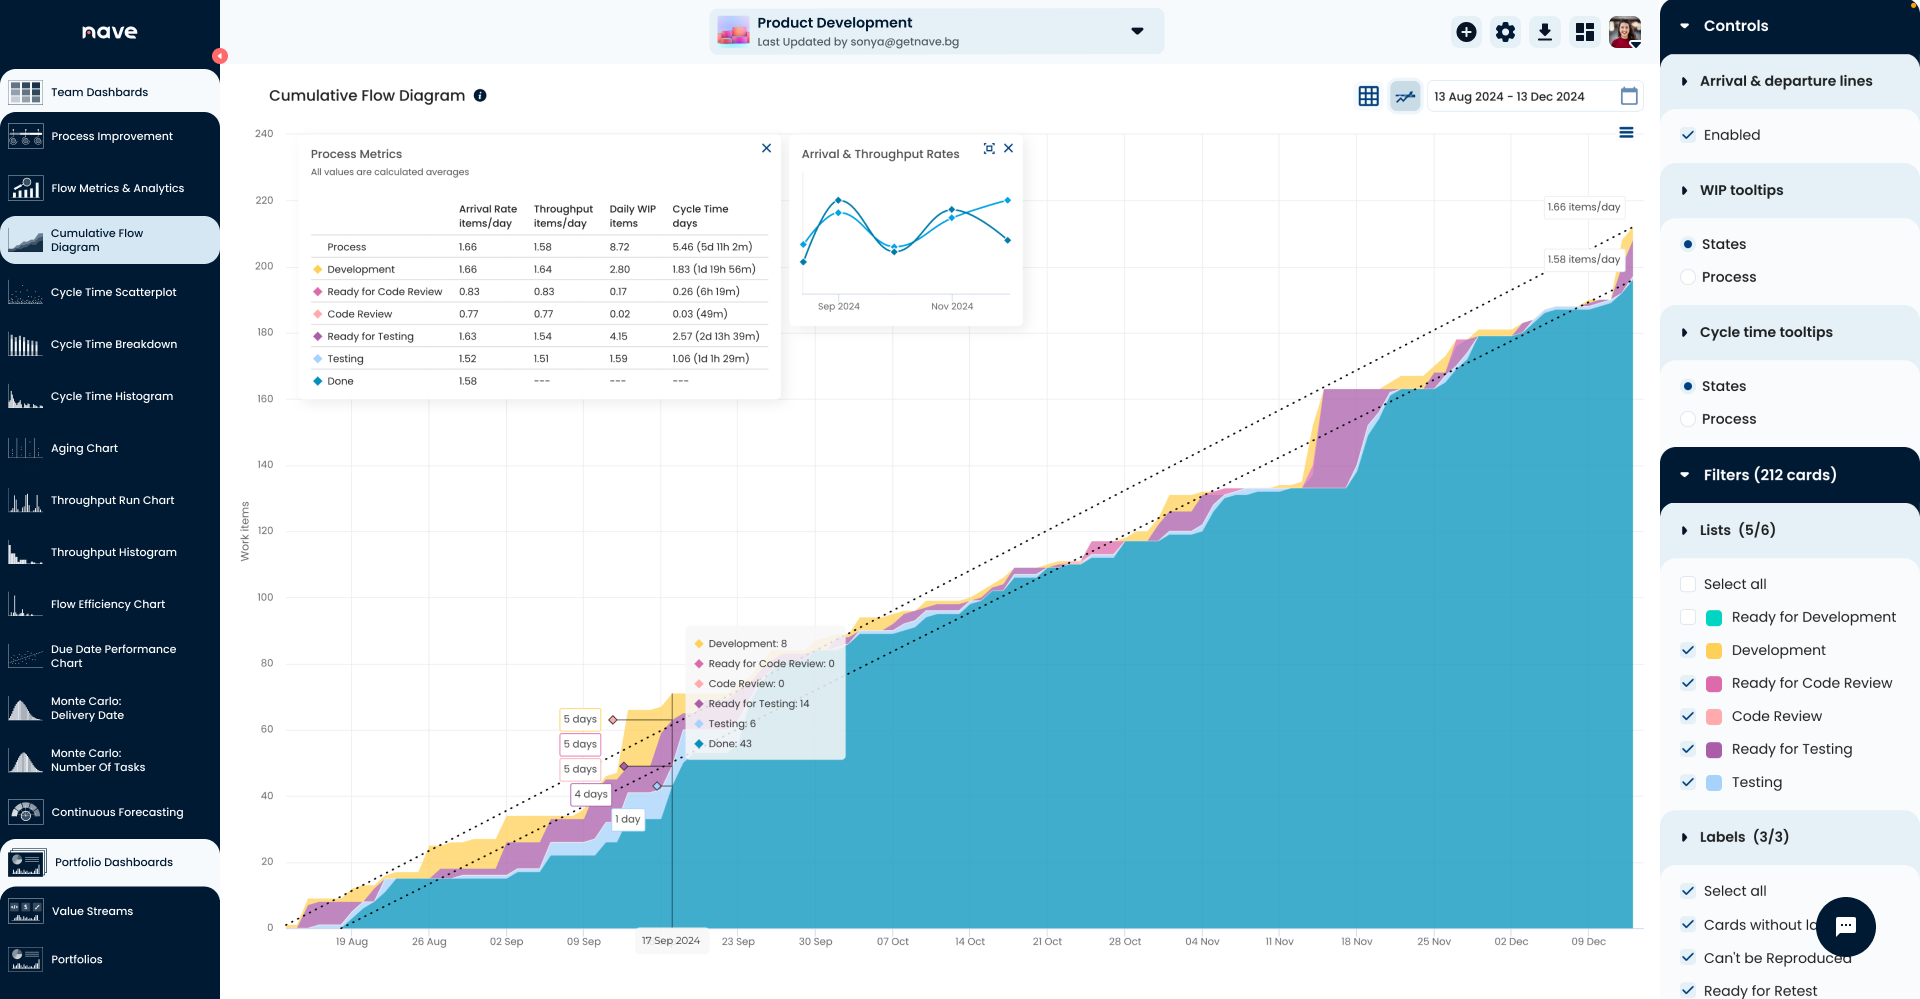Open the Portfolio Dashboards page
Image resolution: width=1920 pixels, height=999 pixels.
pyautogui.click(x=112, y=862)
